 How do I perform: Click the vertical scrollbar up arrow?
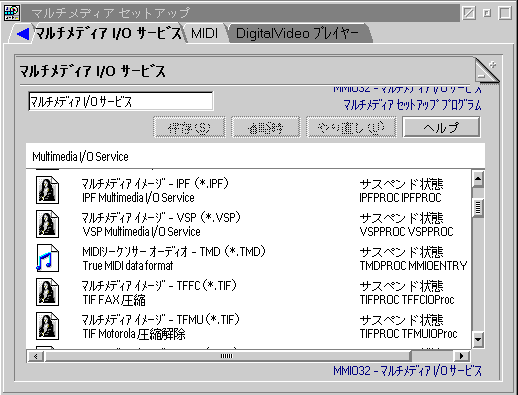pyautogui.click(x=478, y=180)
